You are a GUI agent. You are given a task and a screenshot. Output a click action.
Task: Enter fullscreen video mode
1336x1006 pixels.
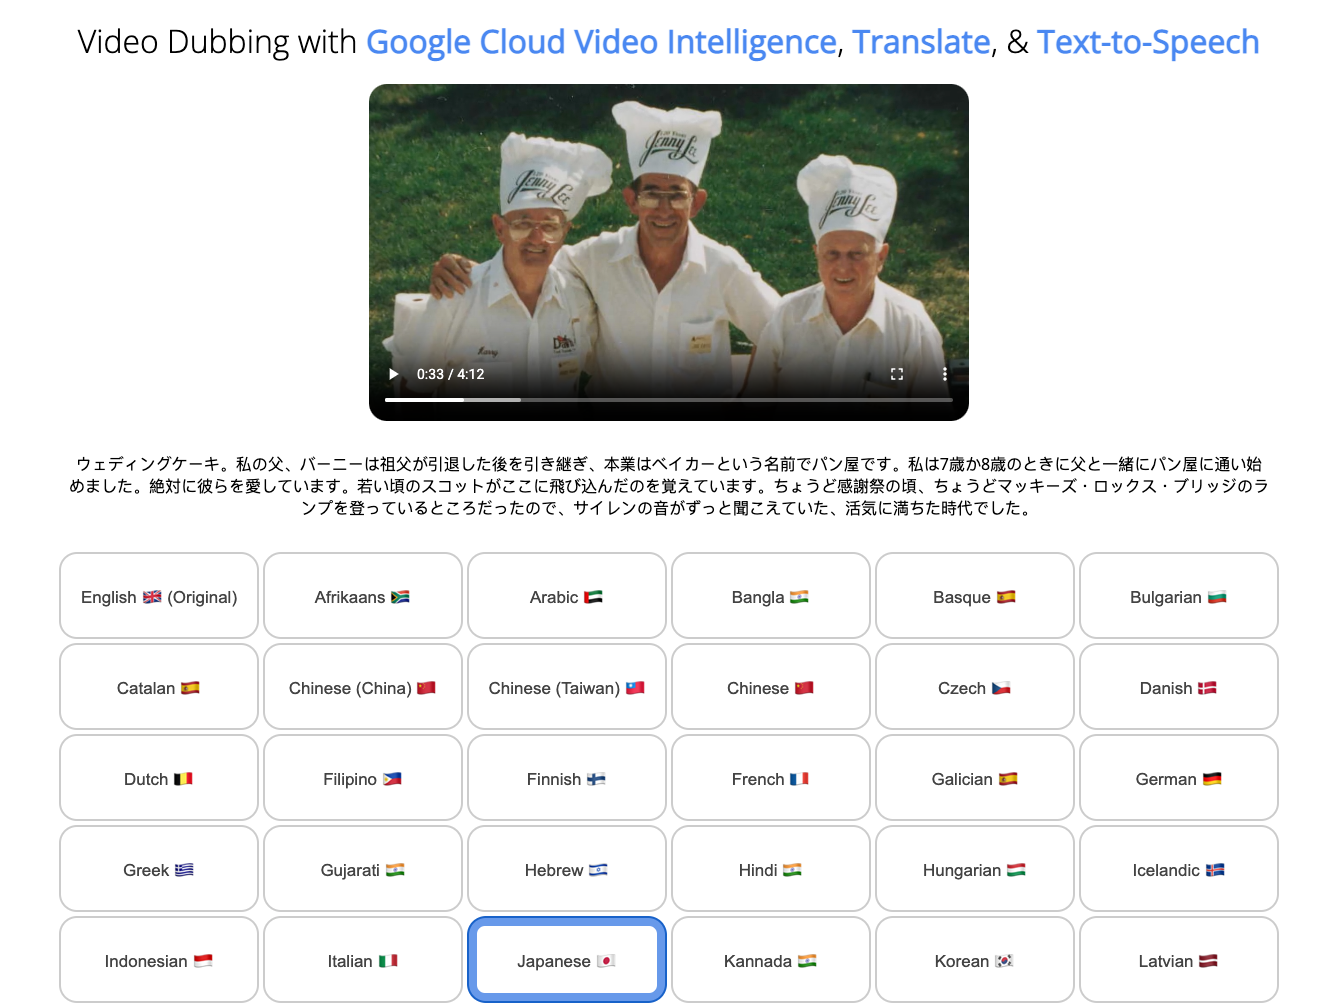[897, 374]
